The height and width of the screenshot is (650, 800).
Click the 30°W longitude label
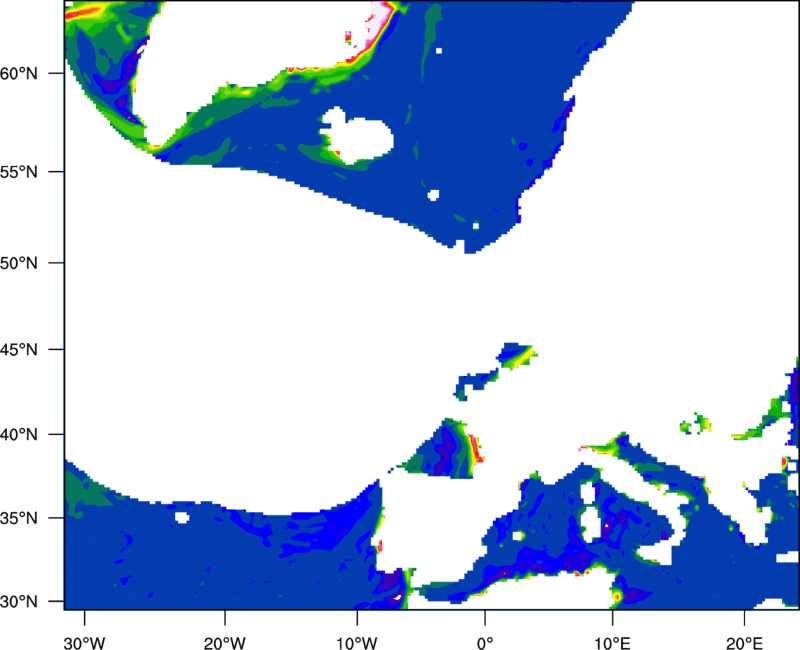pos(84,643)
